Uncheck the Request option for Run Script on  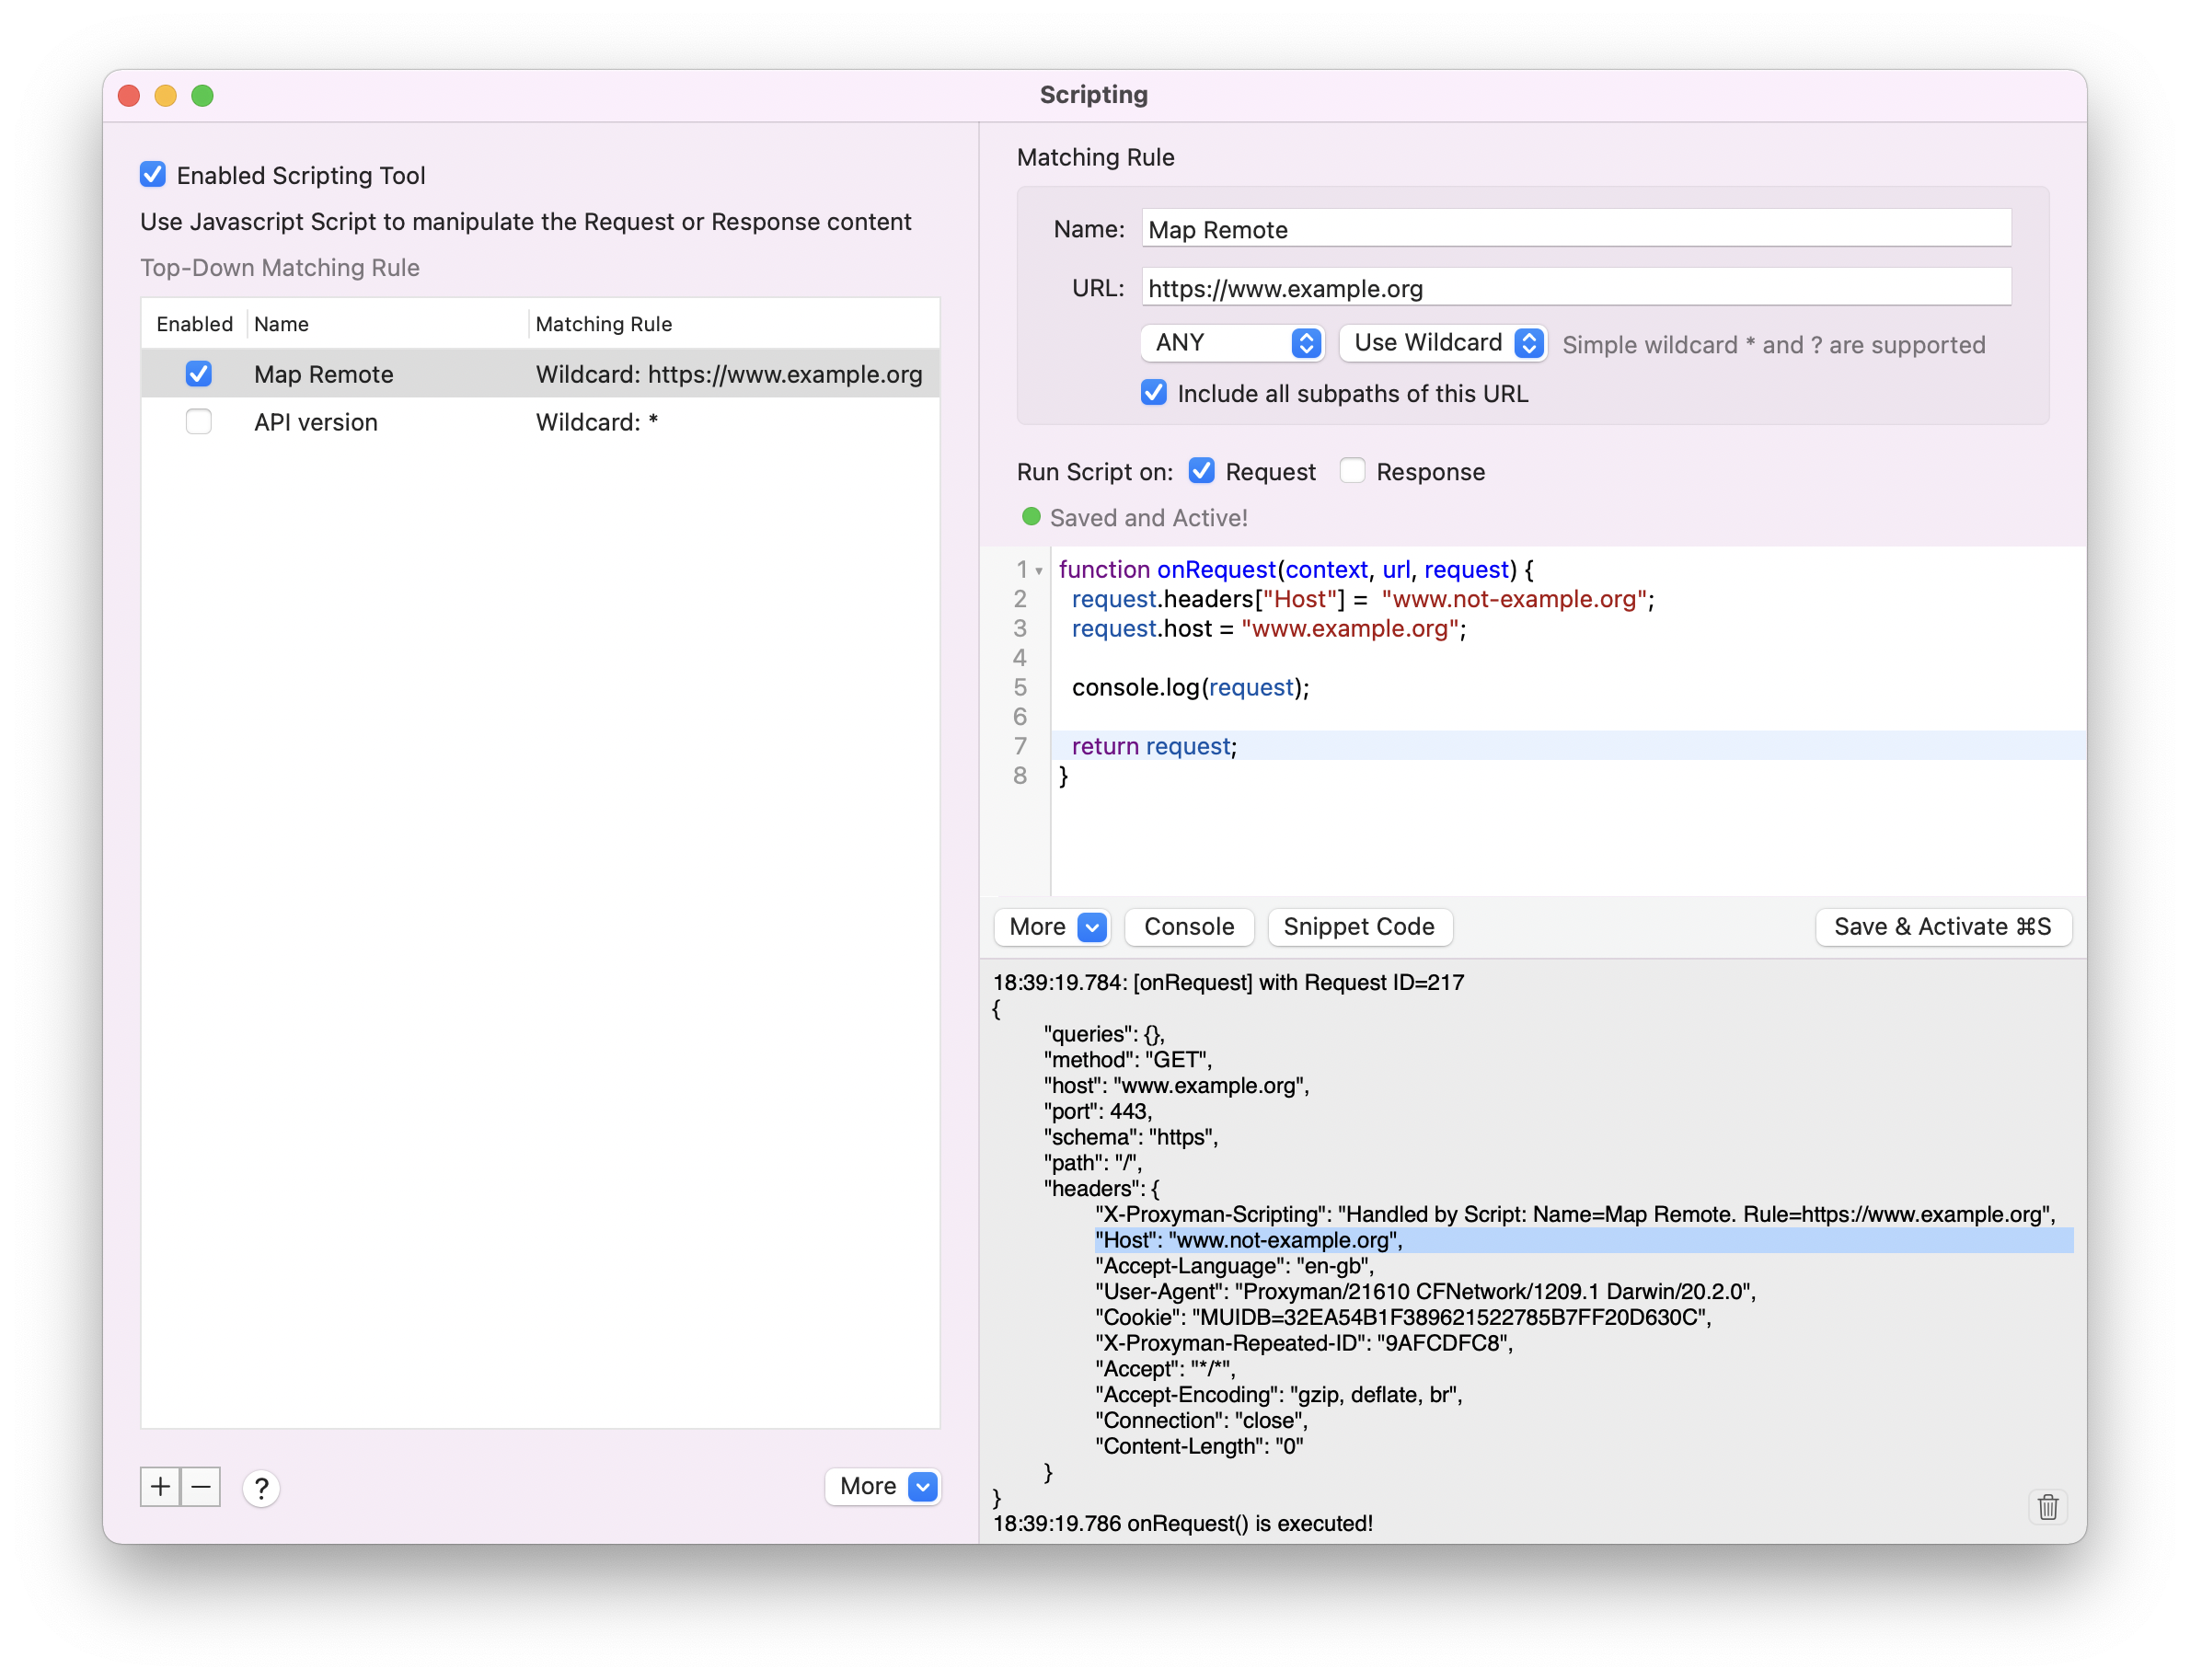point(1201,470)
